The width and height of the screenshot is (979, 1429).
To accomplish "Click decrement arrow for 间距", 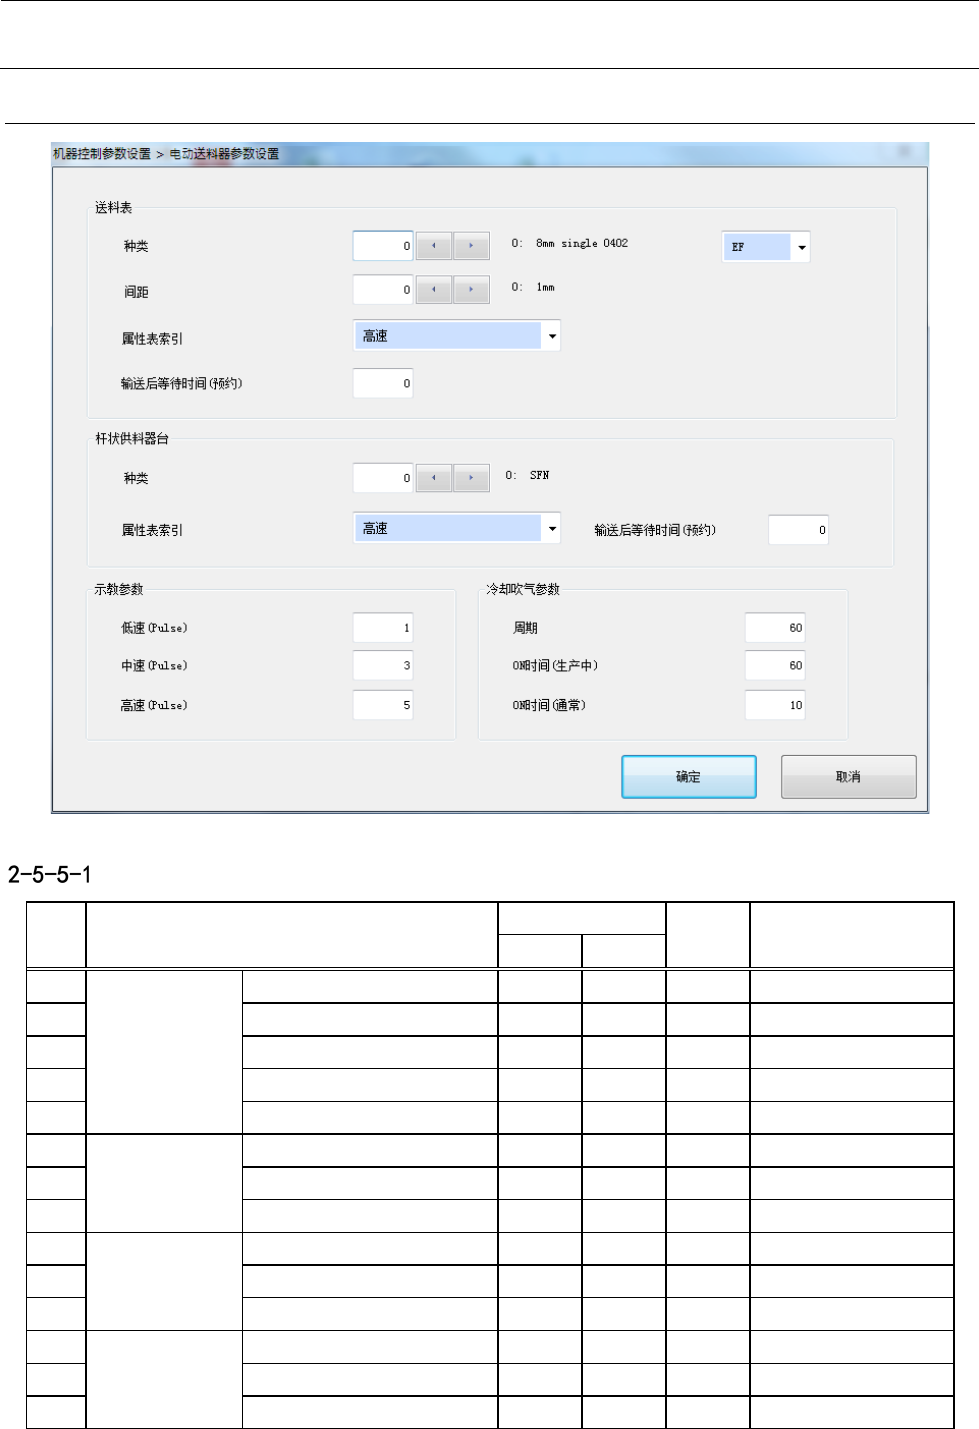I will tap(434, 290).
